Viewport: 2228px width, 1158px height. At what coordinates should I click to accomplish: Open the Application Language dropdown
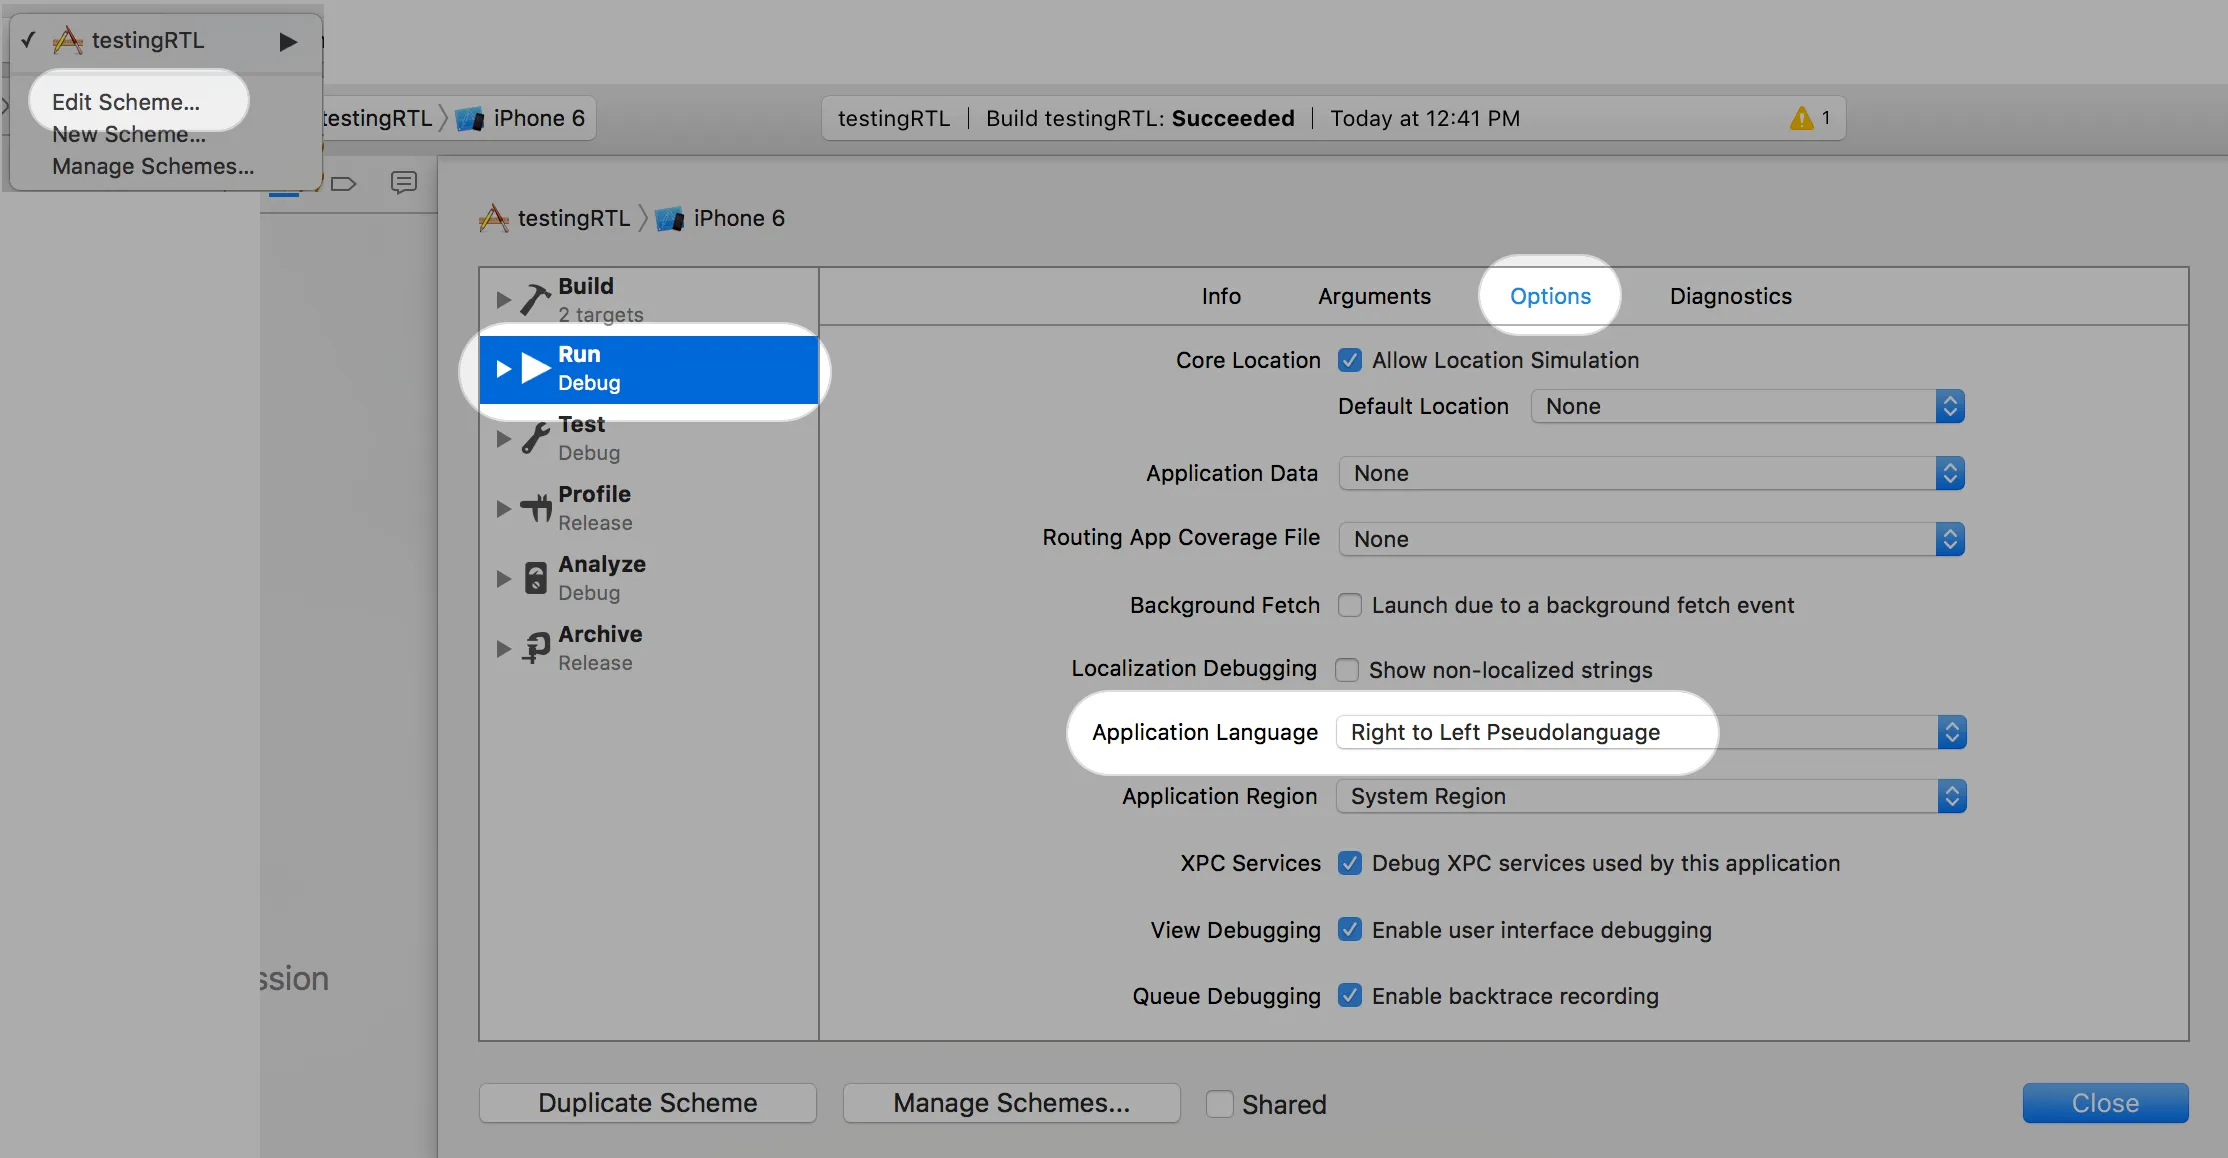(1650, 732)
